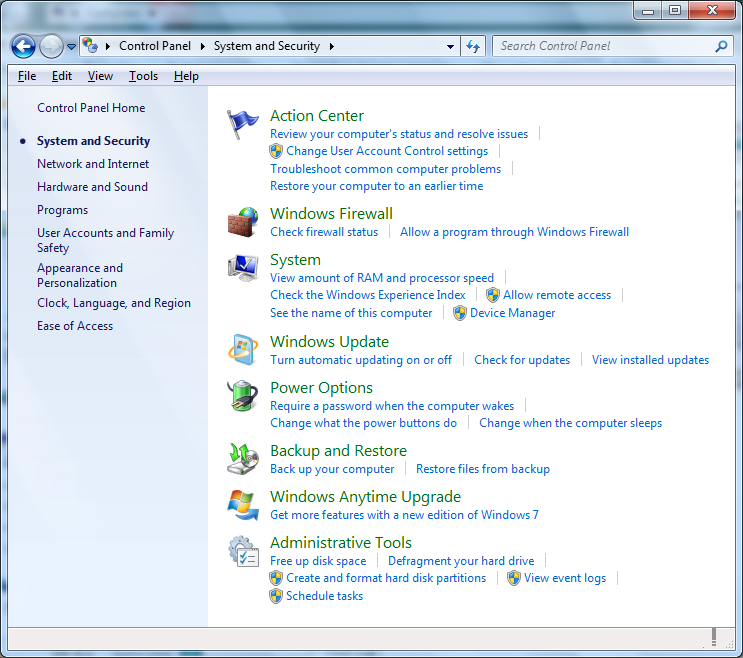Viewport: 743px width, 658px height.
Task: Click See the name of this computer
Action: (x=351, y=313)
